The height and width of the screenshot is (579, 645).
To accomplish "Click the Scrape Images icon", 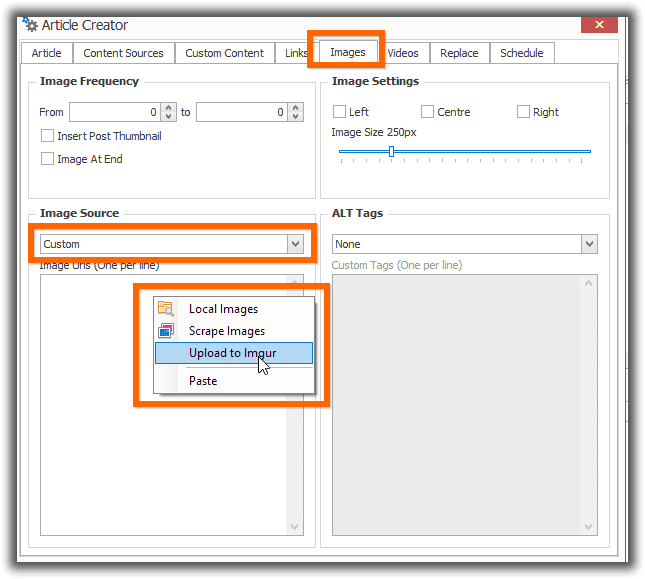I will (166, 330).
